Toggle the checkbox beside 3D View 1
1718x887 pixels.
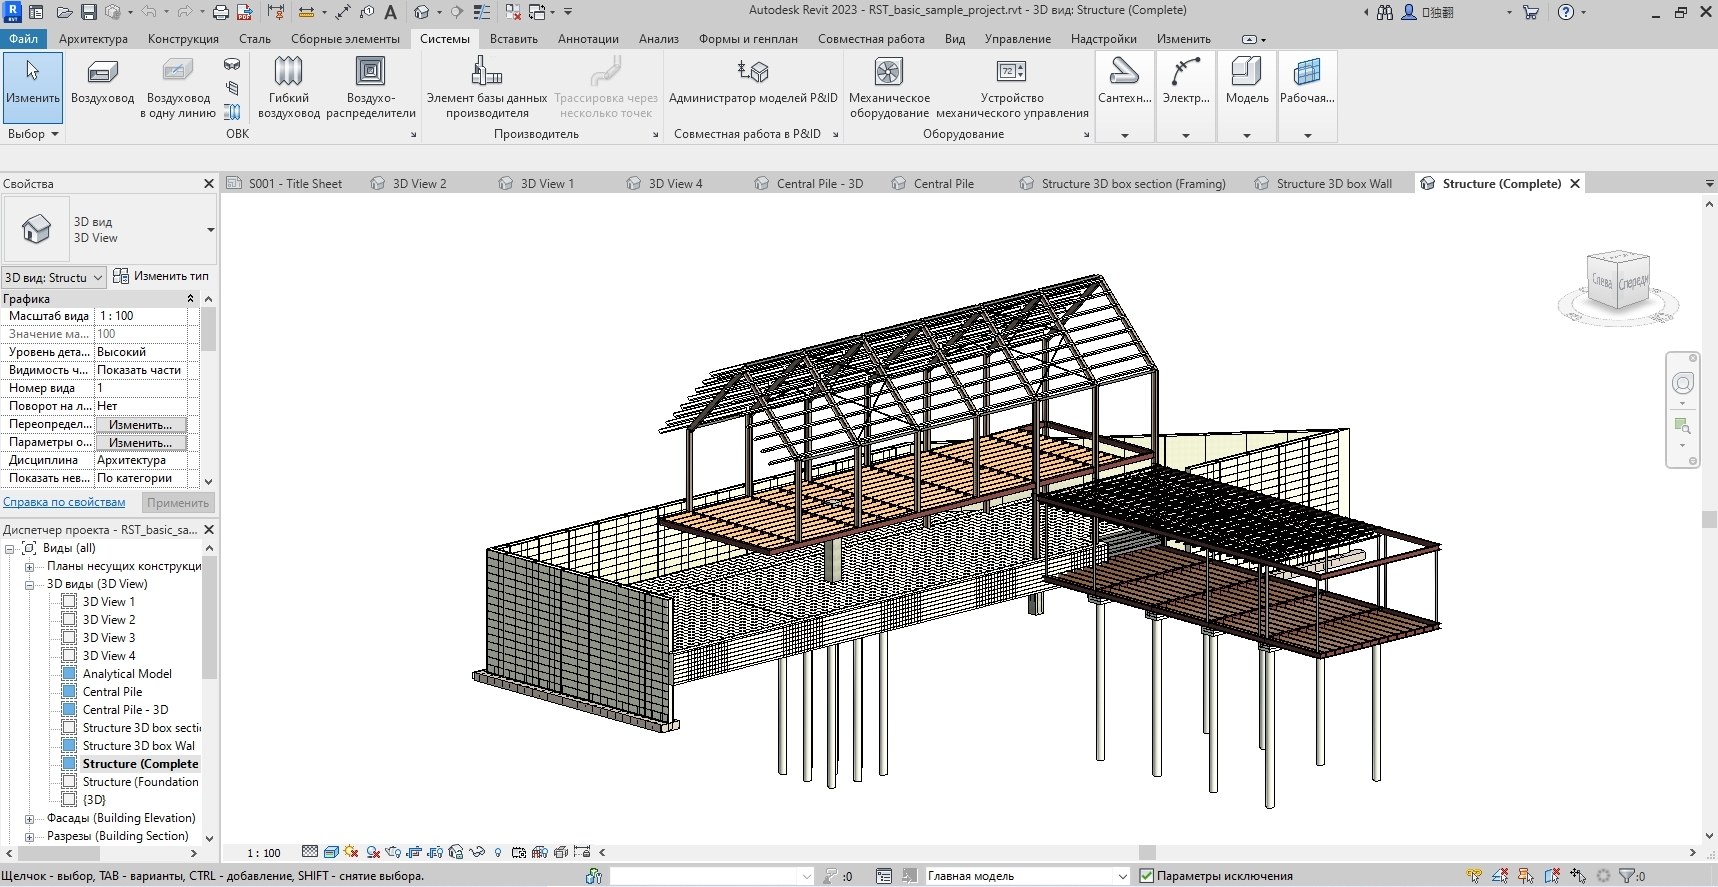click(x=69, y=602)
